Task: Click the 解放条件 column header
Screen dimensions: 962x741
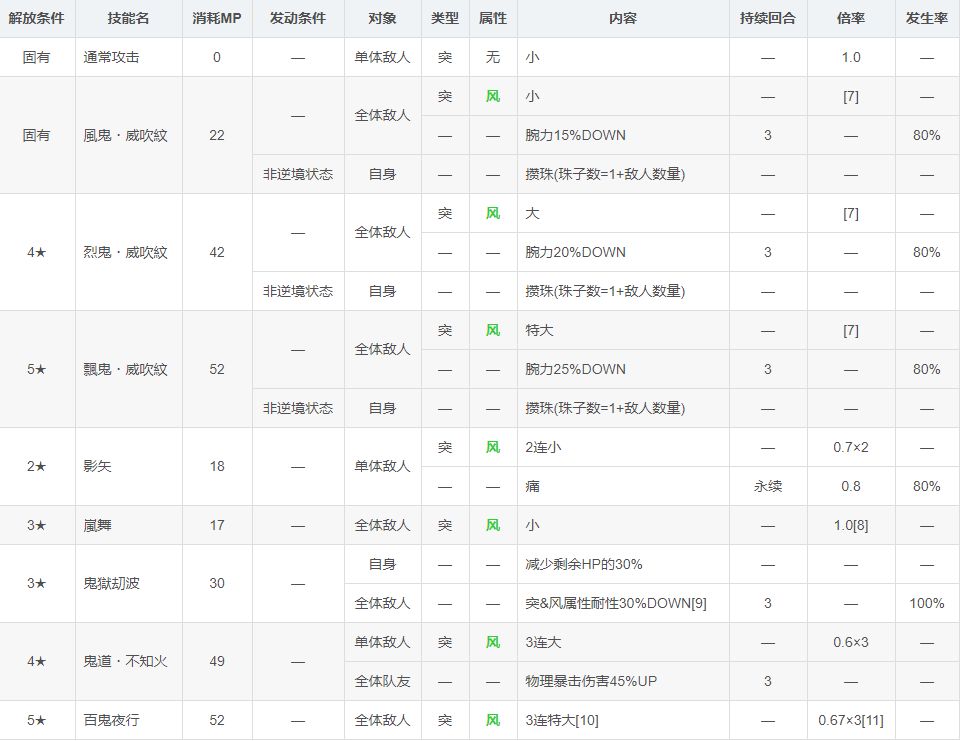Action: coord(36,18)
